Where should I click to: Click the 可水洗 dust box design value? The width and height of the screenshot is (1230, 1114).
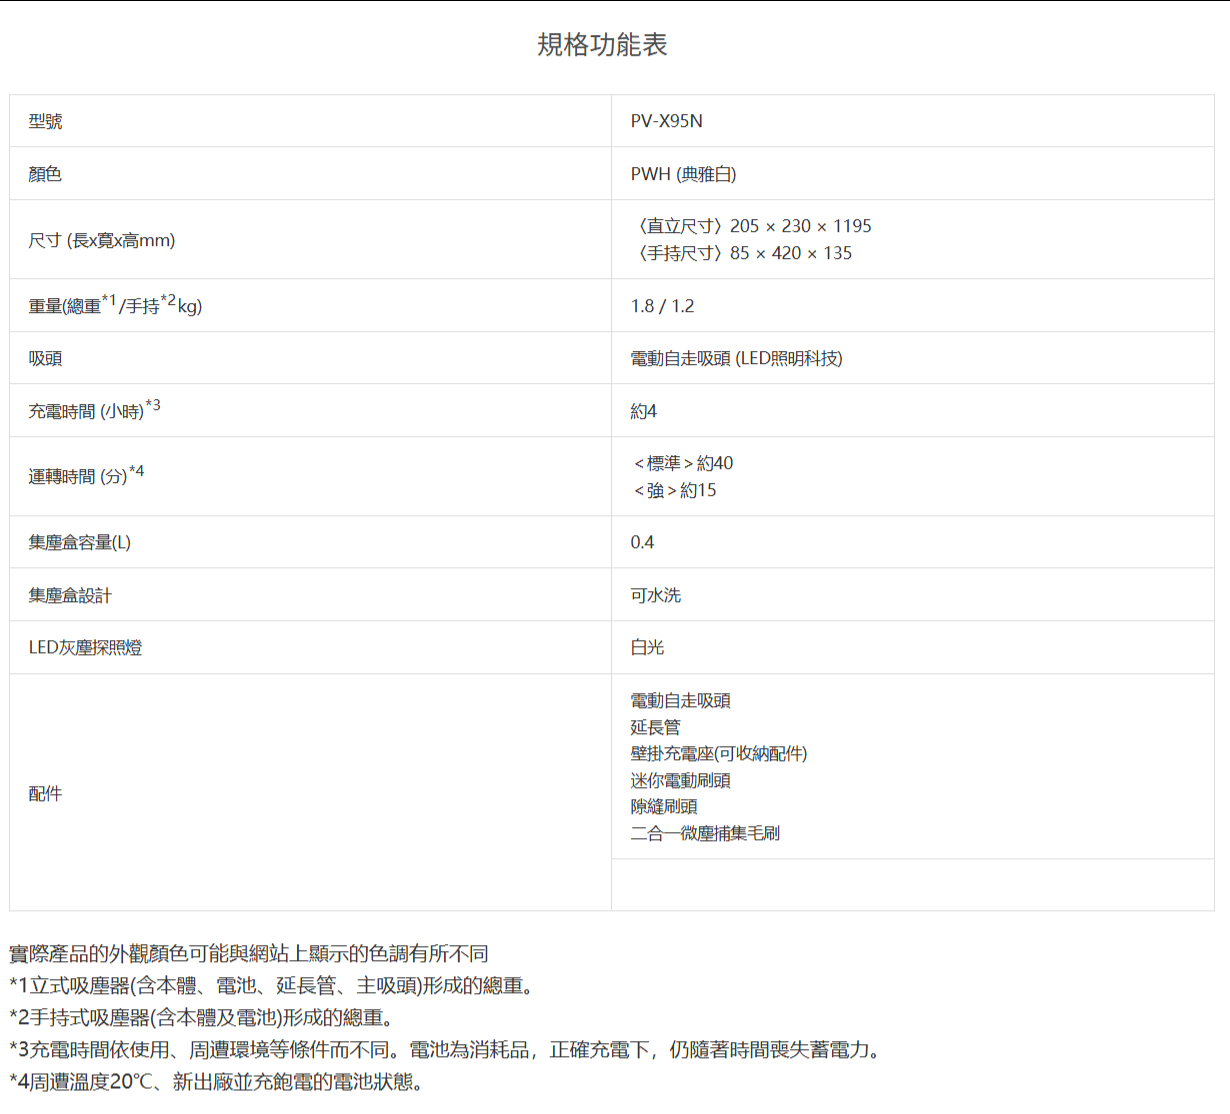pos(655,595)
